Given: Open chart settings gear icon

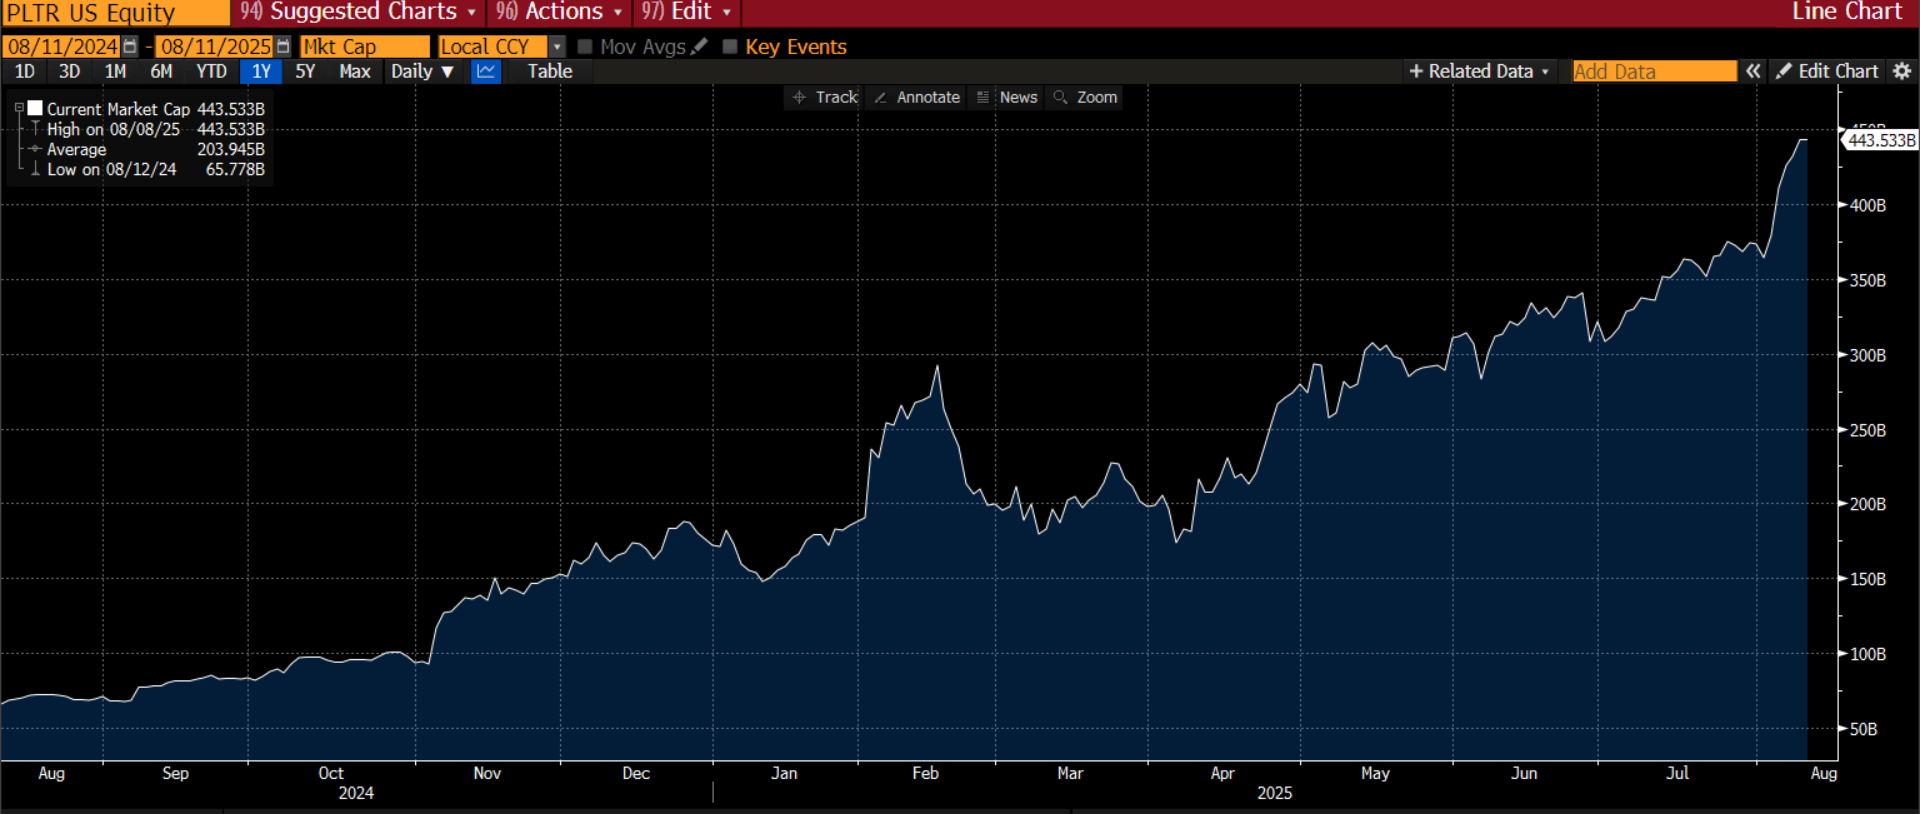Looking at the screenshot, I should [1902, 71].
